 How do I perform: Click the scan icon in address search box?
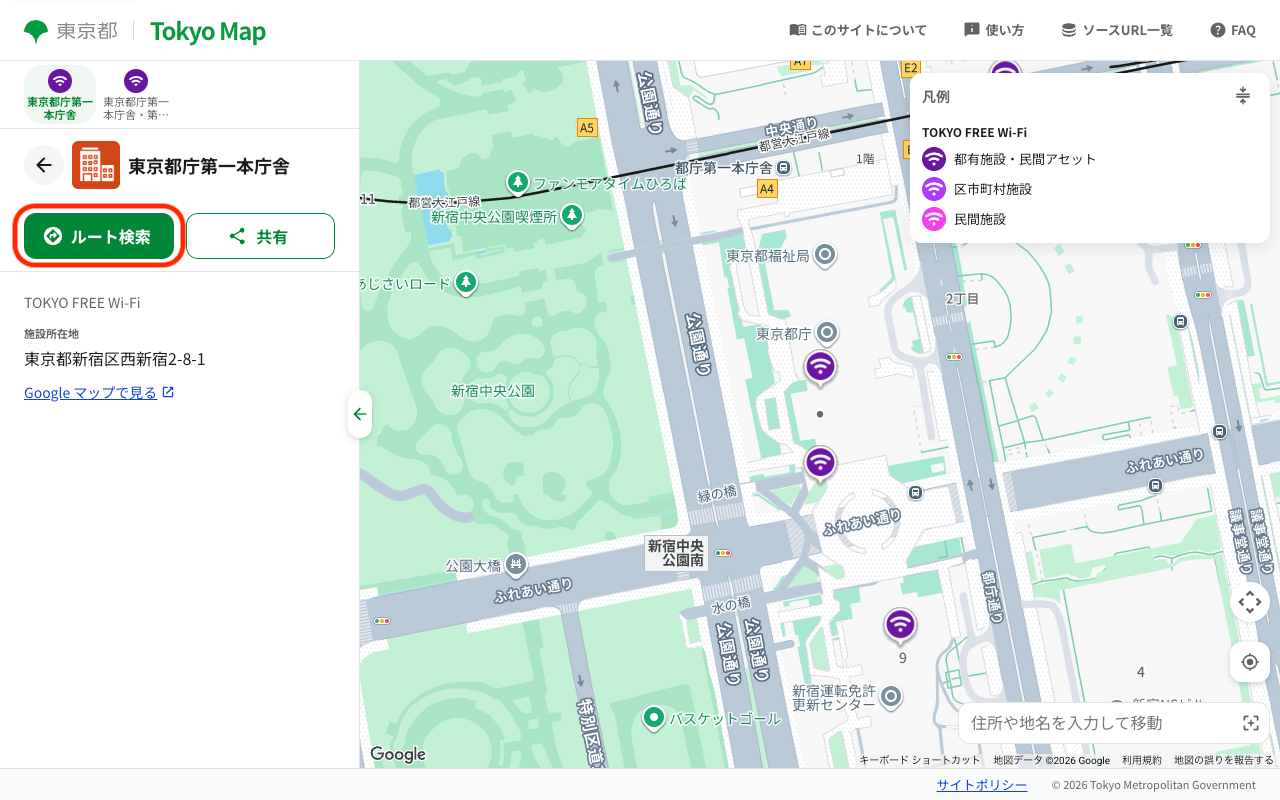coord(1250,723)
